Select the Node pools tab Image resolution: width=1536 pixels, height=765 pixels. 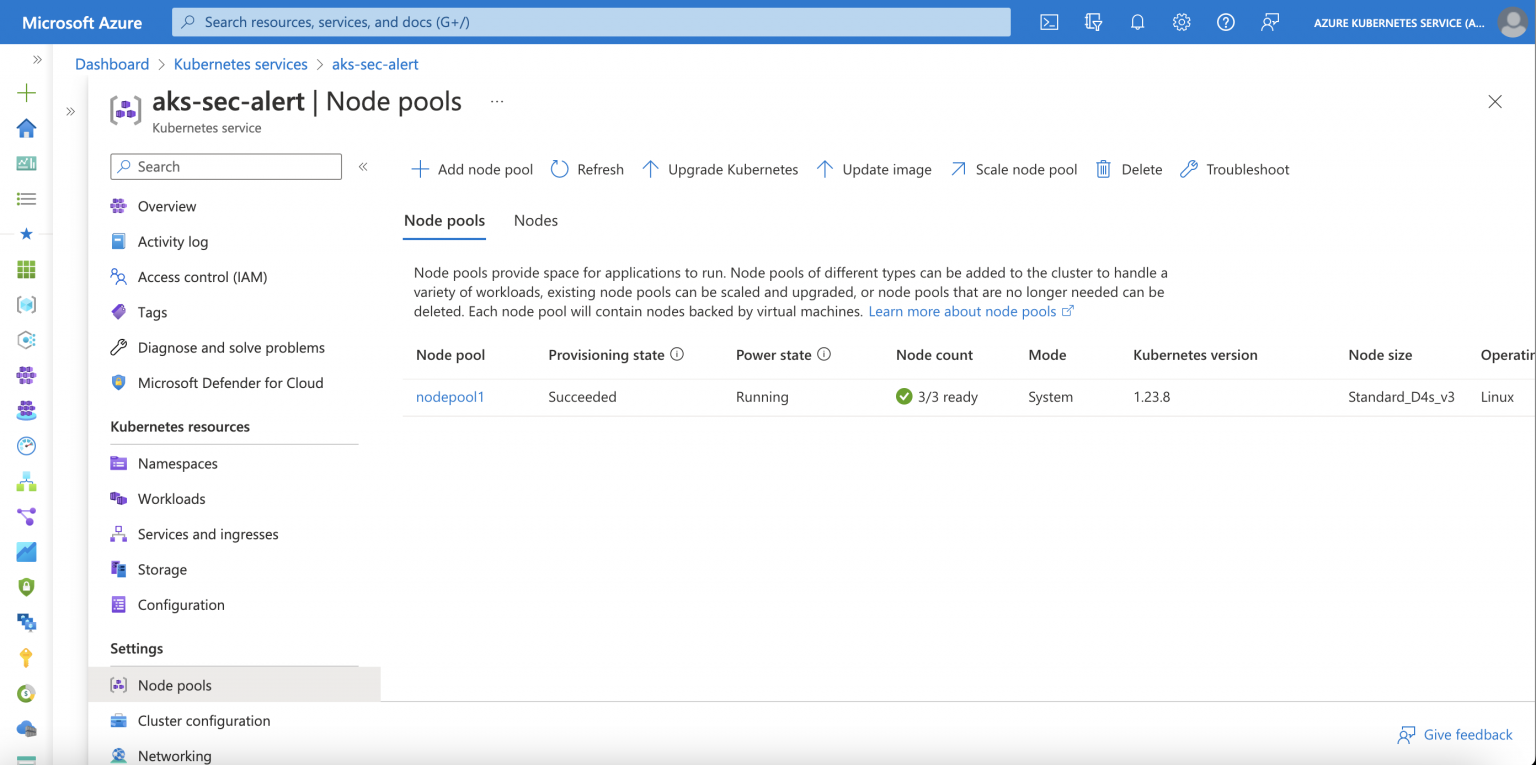tap(444, 220)
